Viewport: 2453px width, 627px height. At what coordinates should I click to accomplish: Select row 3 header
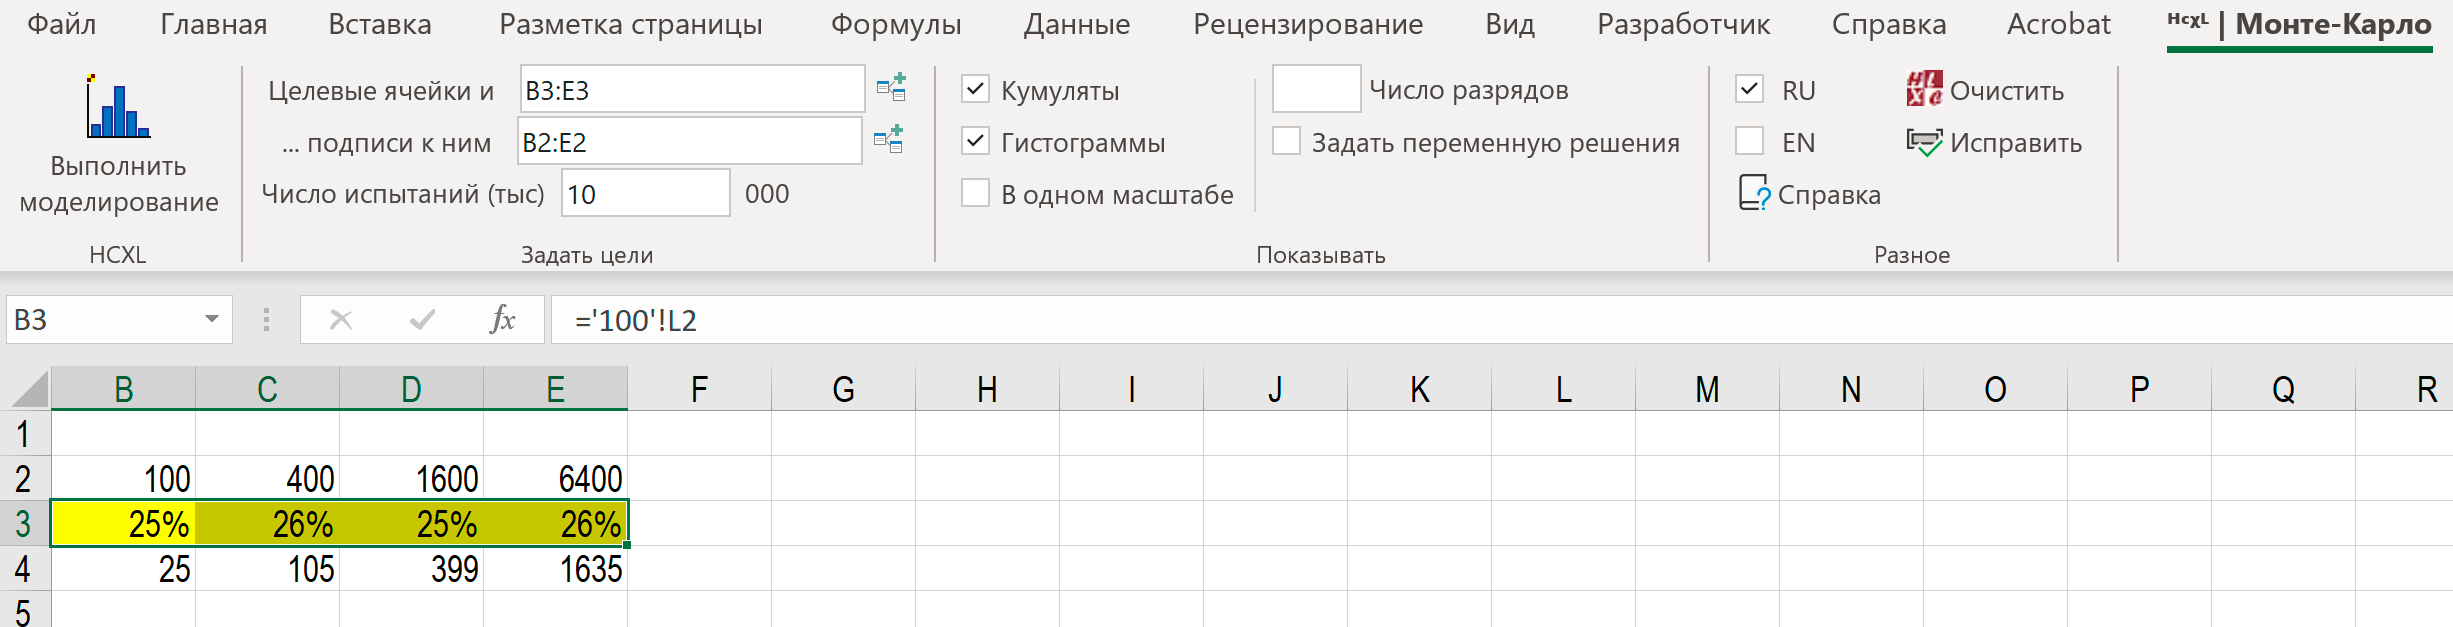pyautogui.click(x=25, y=524)
